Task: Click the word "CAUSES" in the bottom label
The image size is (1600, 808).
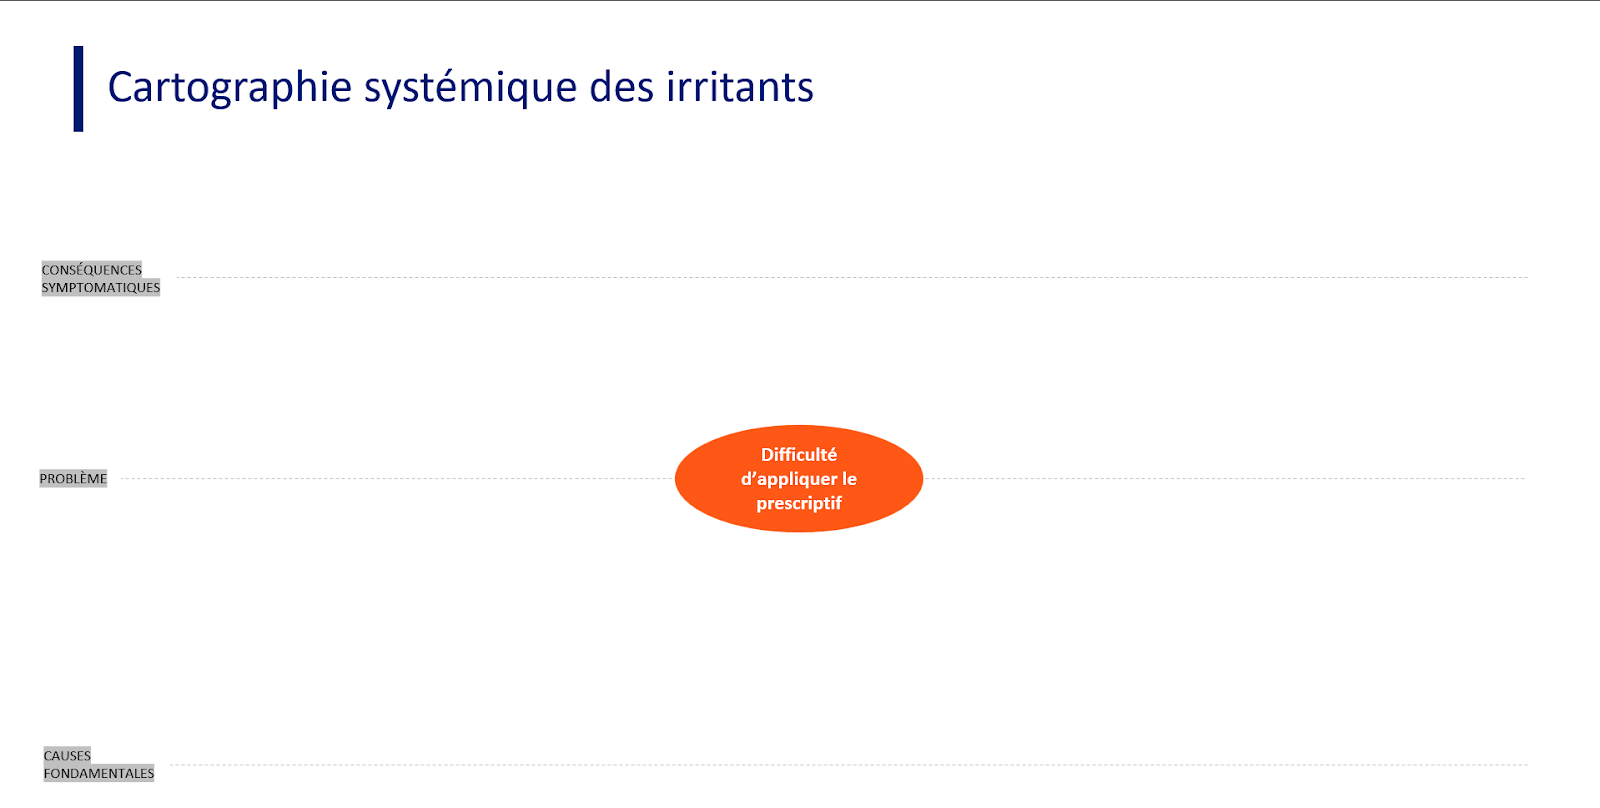Action: [x=67, y=756]
